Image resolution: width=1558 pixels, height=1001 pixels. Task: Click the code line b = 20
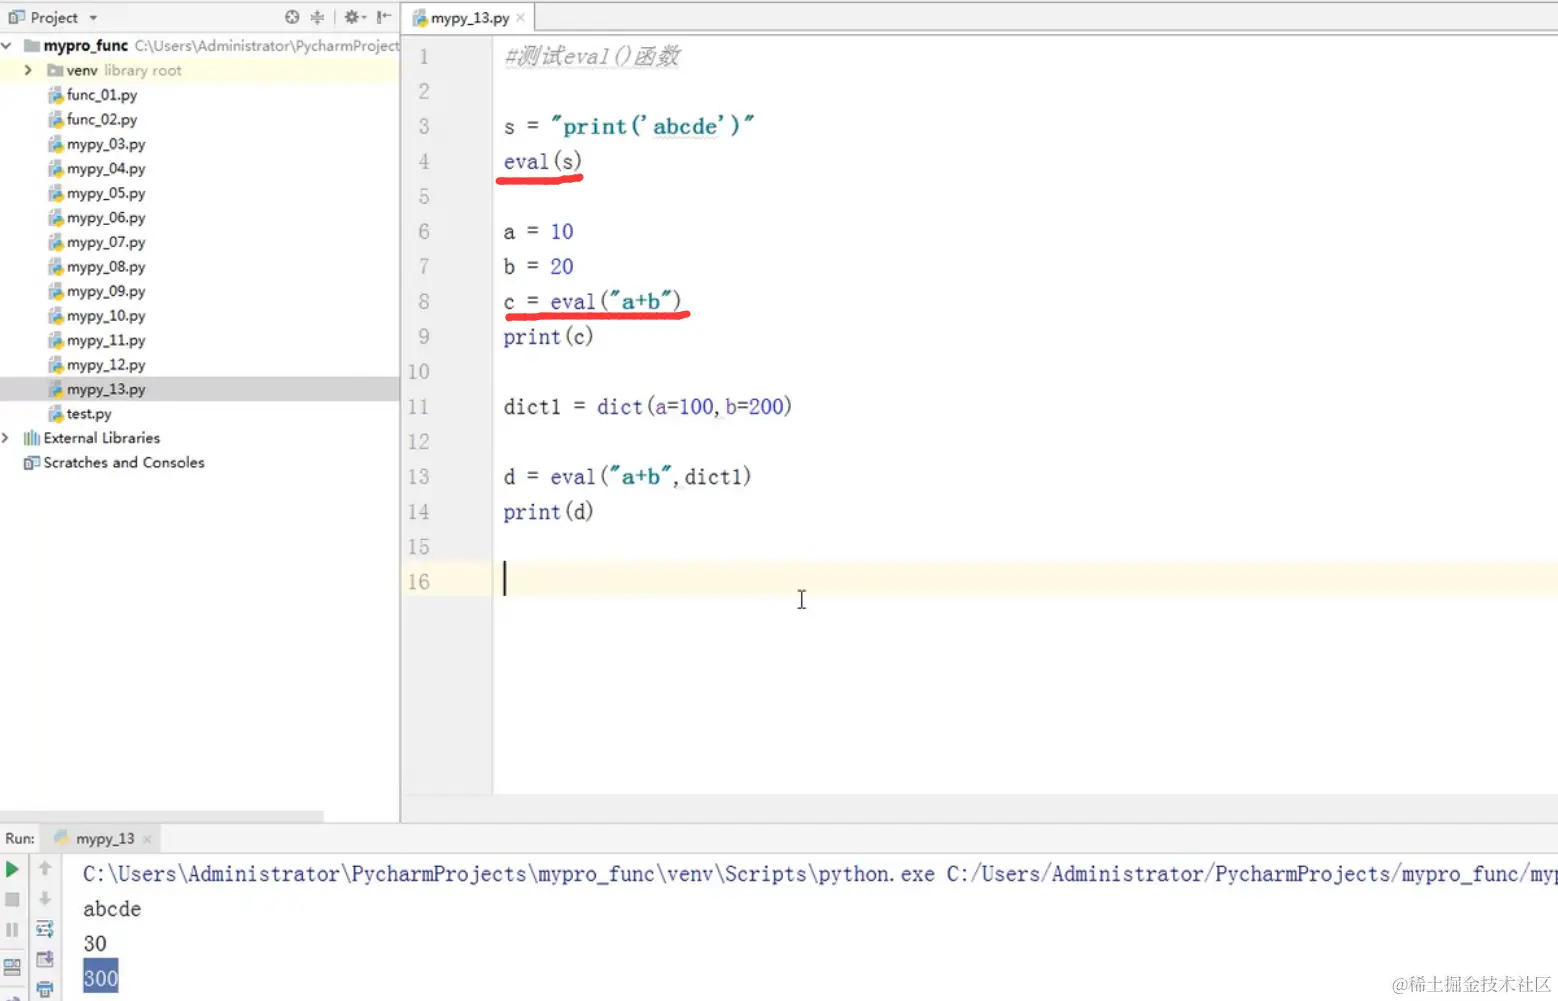(538, 266)
